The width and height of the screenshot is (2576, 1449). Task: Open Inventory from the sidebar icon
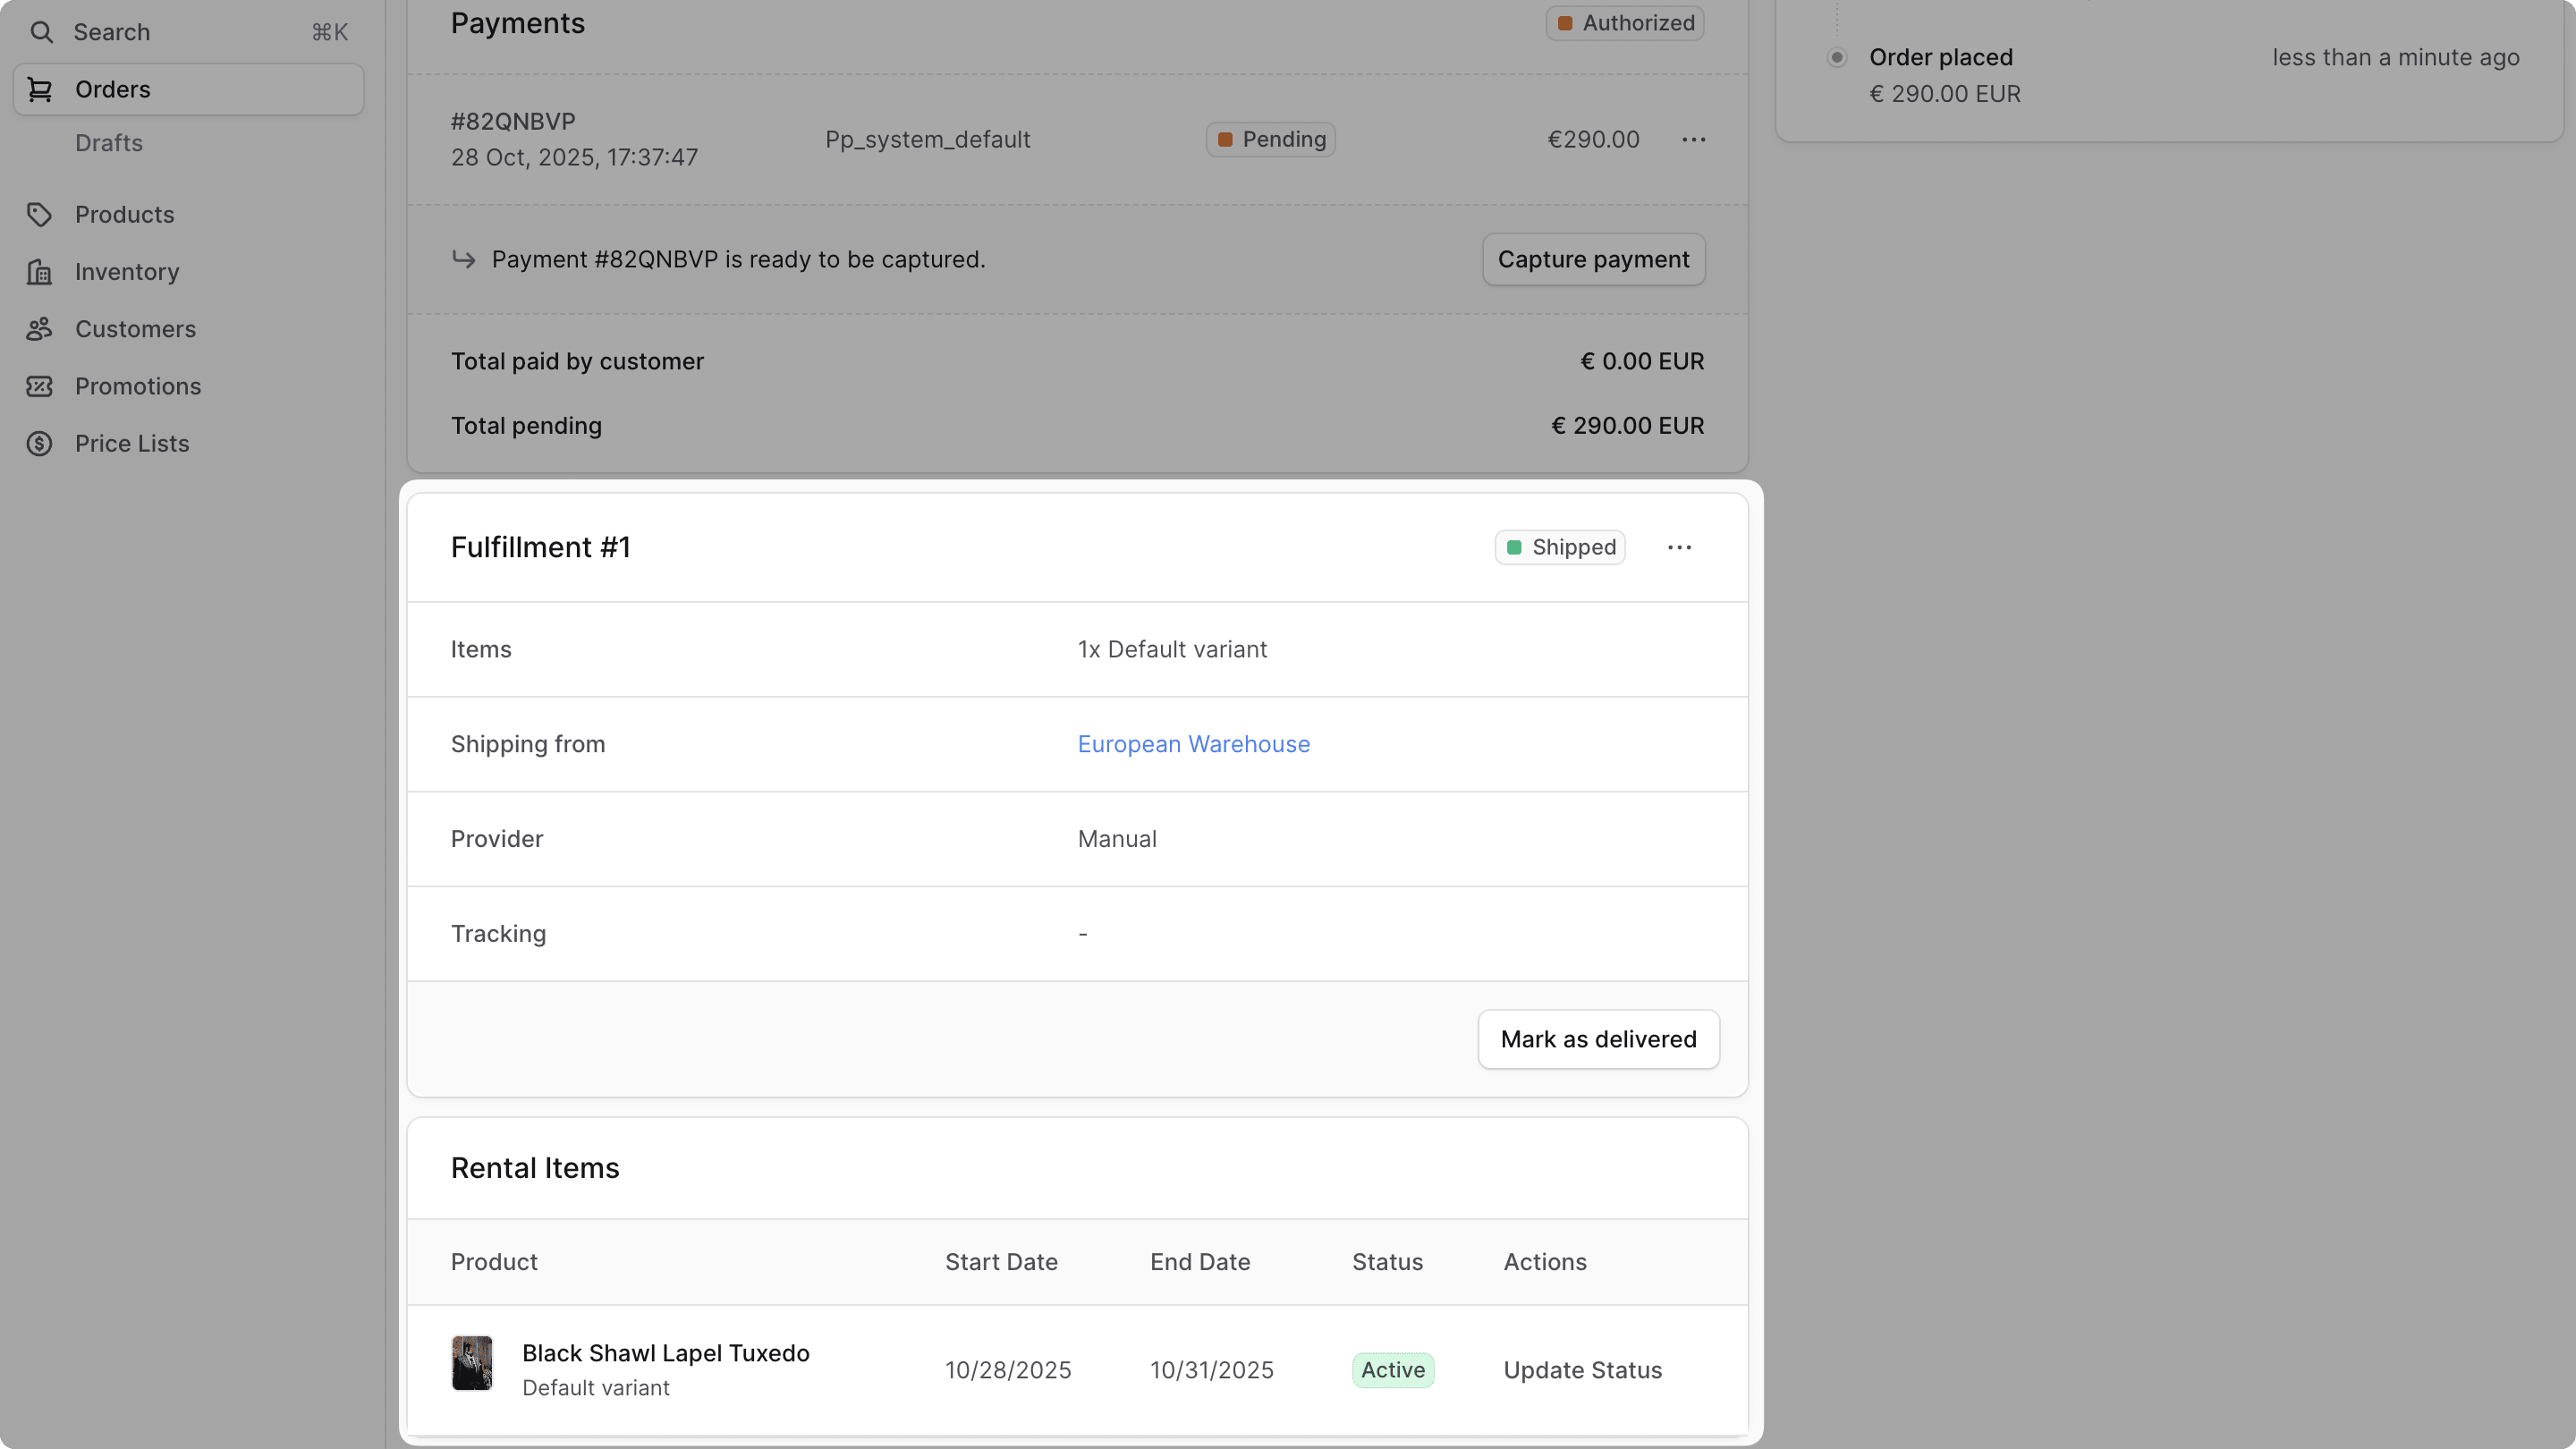[x=39, y=271]
